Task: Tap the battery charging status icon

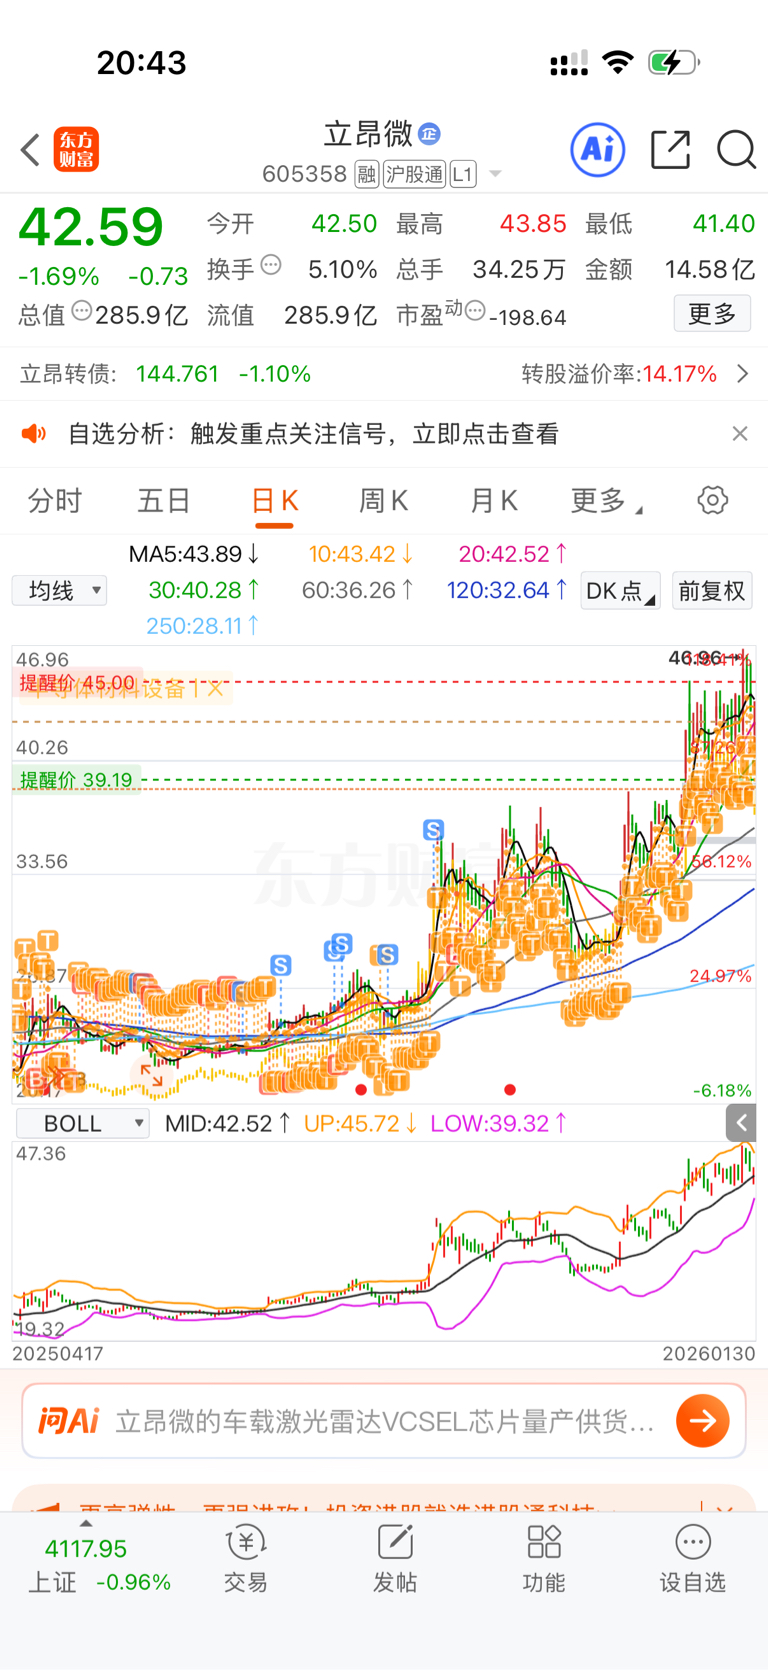Action: (x=673, y=63)
